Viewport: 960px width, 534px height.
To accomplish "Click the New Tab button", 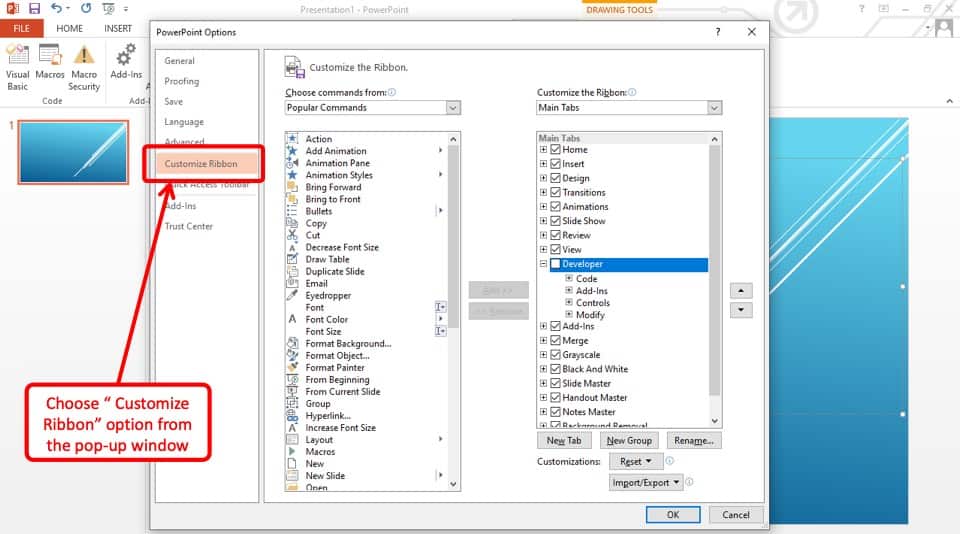I will click(x=564, y=440).
